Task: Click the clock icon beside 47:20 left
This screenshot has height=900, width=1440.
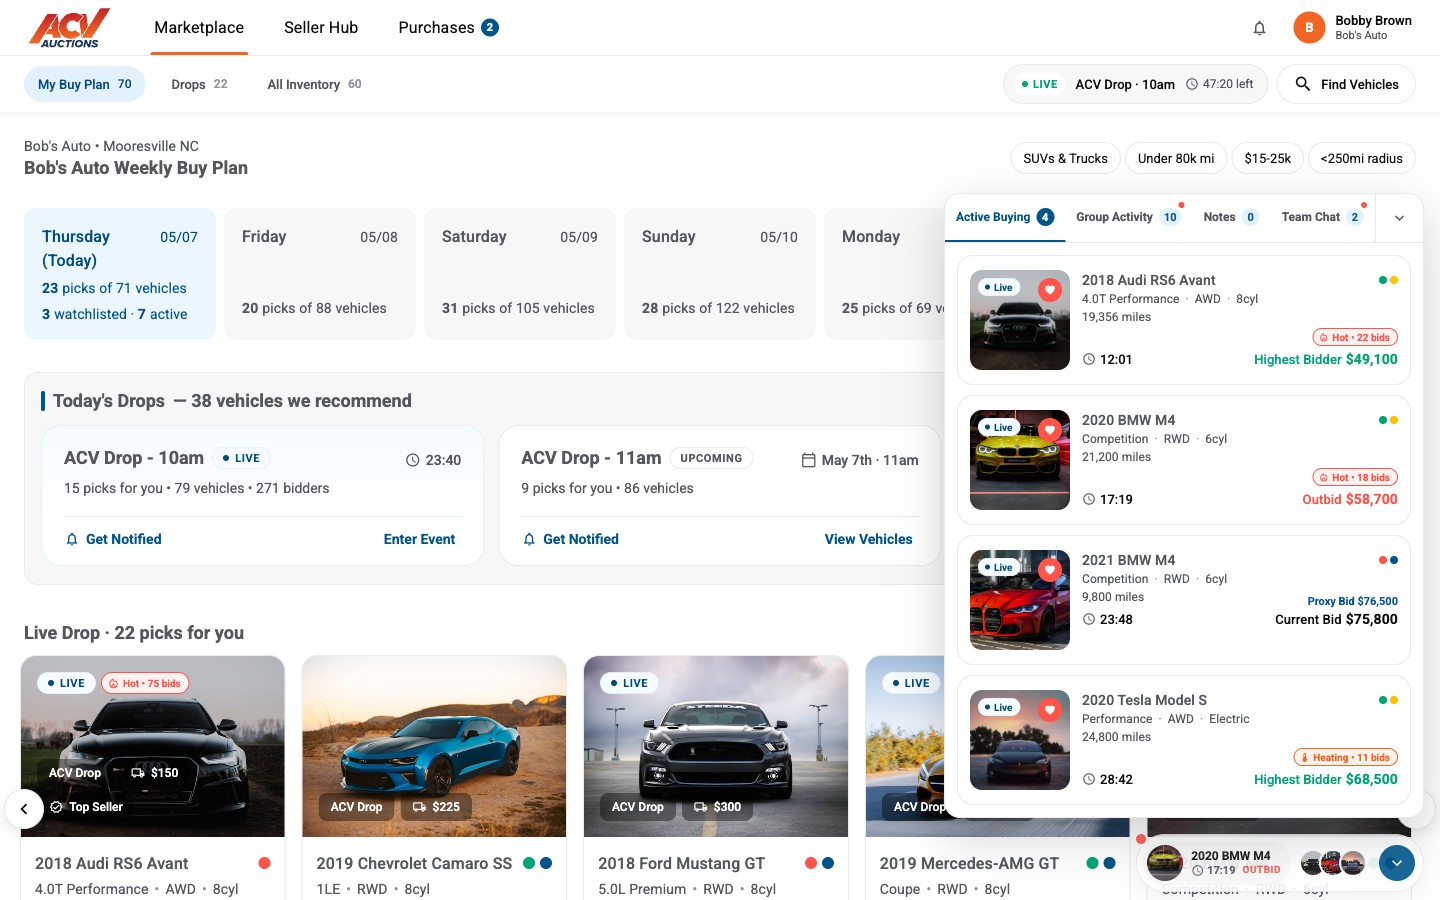Action: click(x=1192, y=84)
